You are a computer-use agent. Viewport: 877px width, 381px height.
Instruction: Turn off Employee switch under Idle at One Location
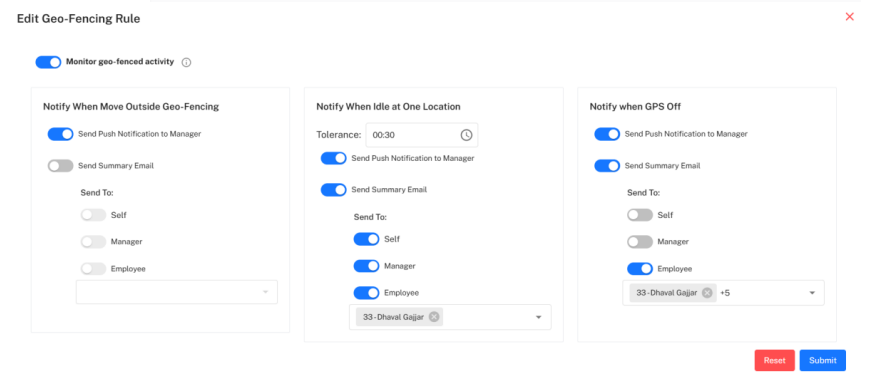pos(366,293)
